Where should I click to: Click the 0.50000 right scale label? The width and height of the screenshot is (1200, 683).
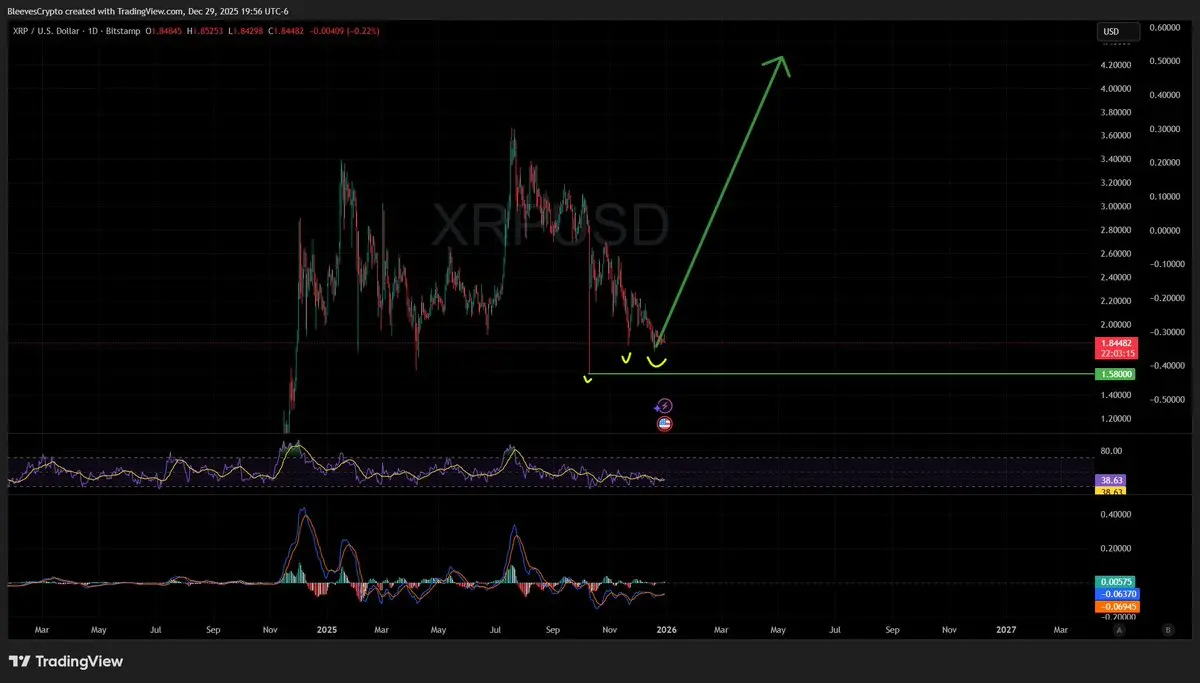[x=1166, y=61]
